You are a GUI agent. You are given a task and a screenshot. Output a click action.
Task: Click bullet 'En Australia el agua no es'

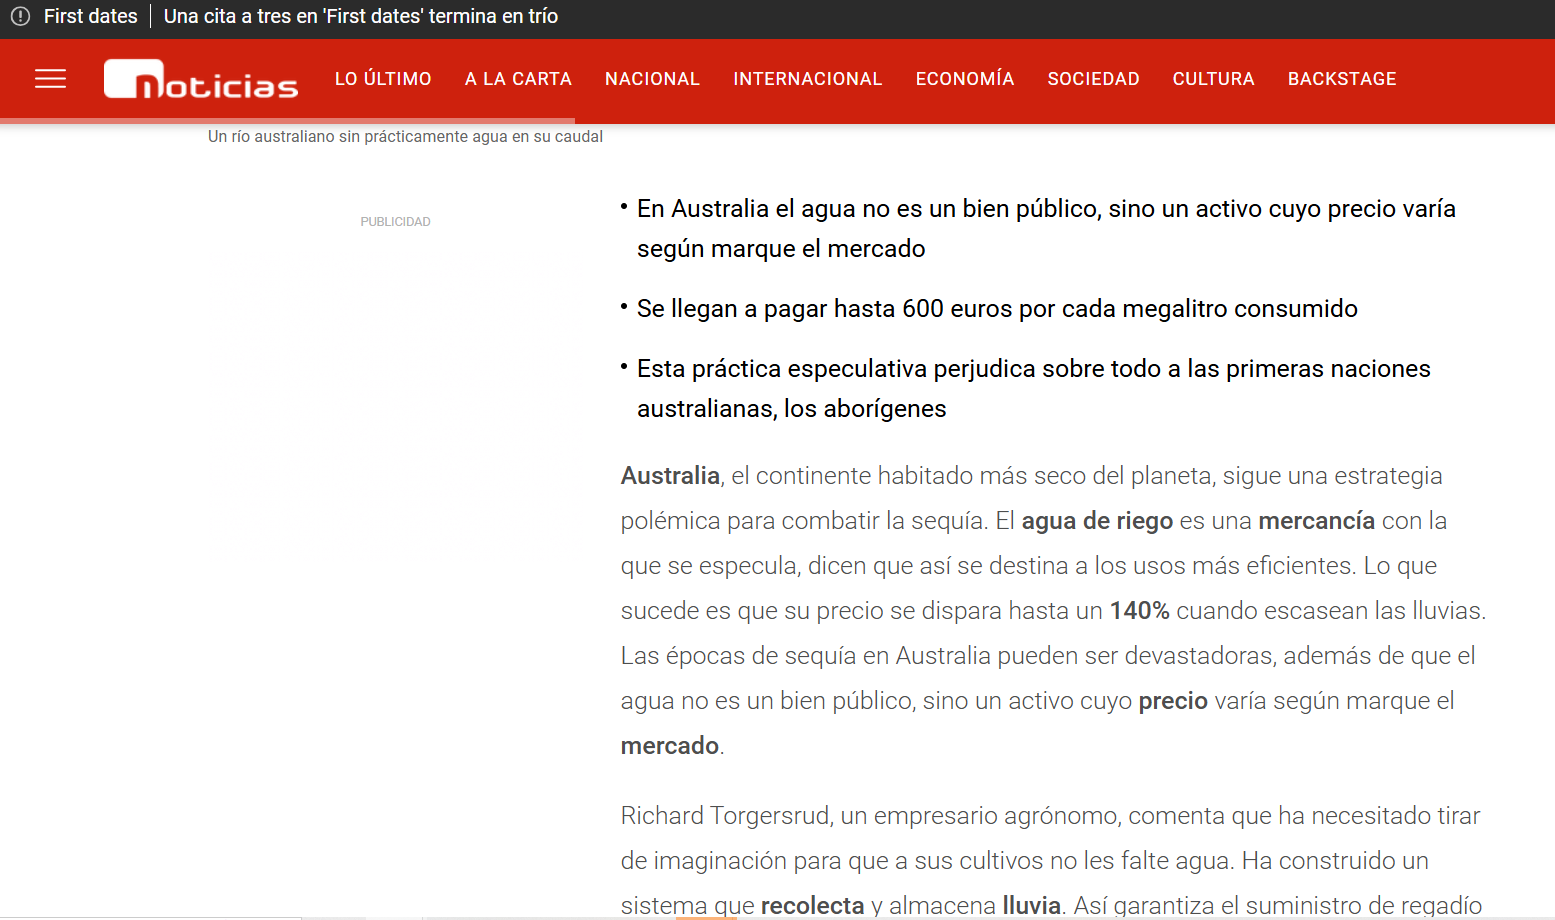click(x=1046, y=229)
